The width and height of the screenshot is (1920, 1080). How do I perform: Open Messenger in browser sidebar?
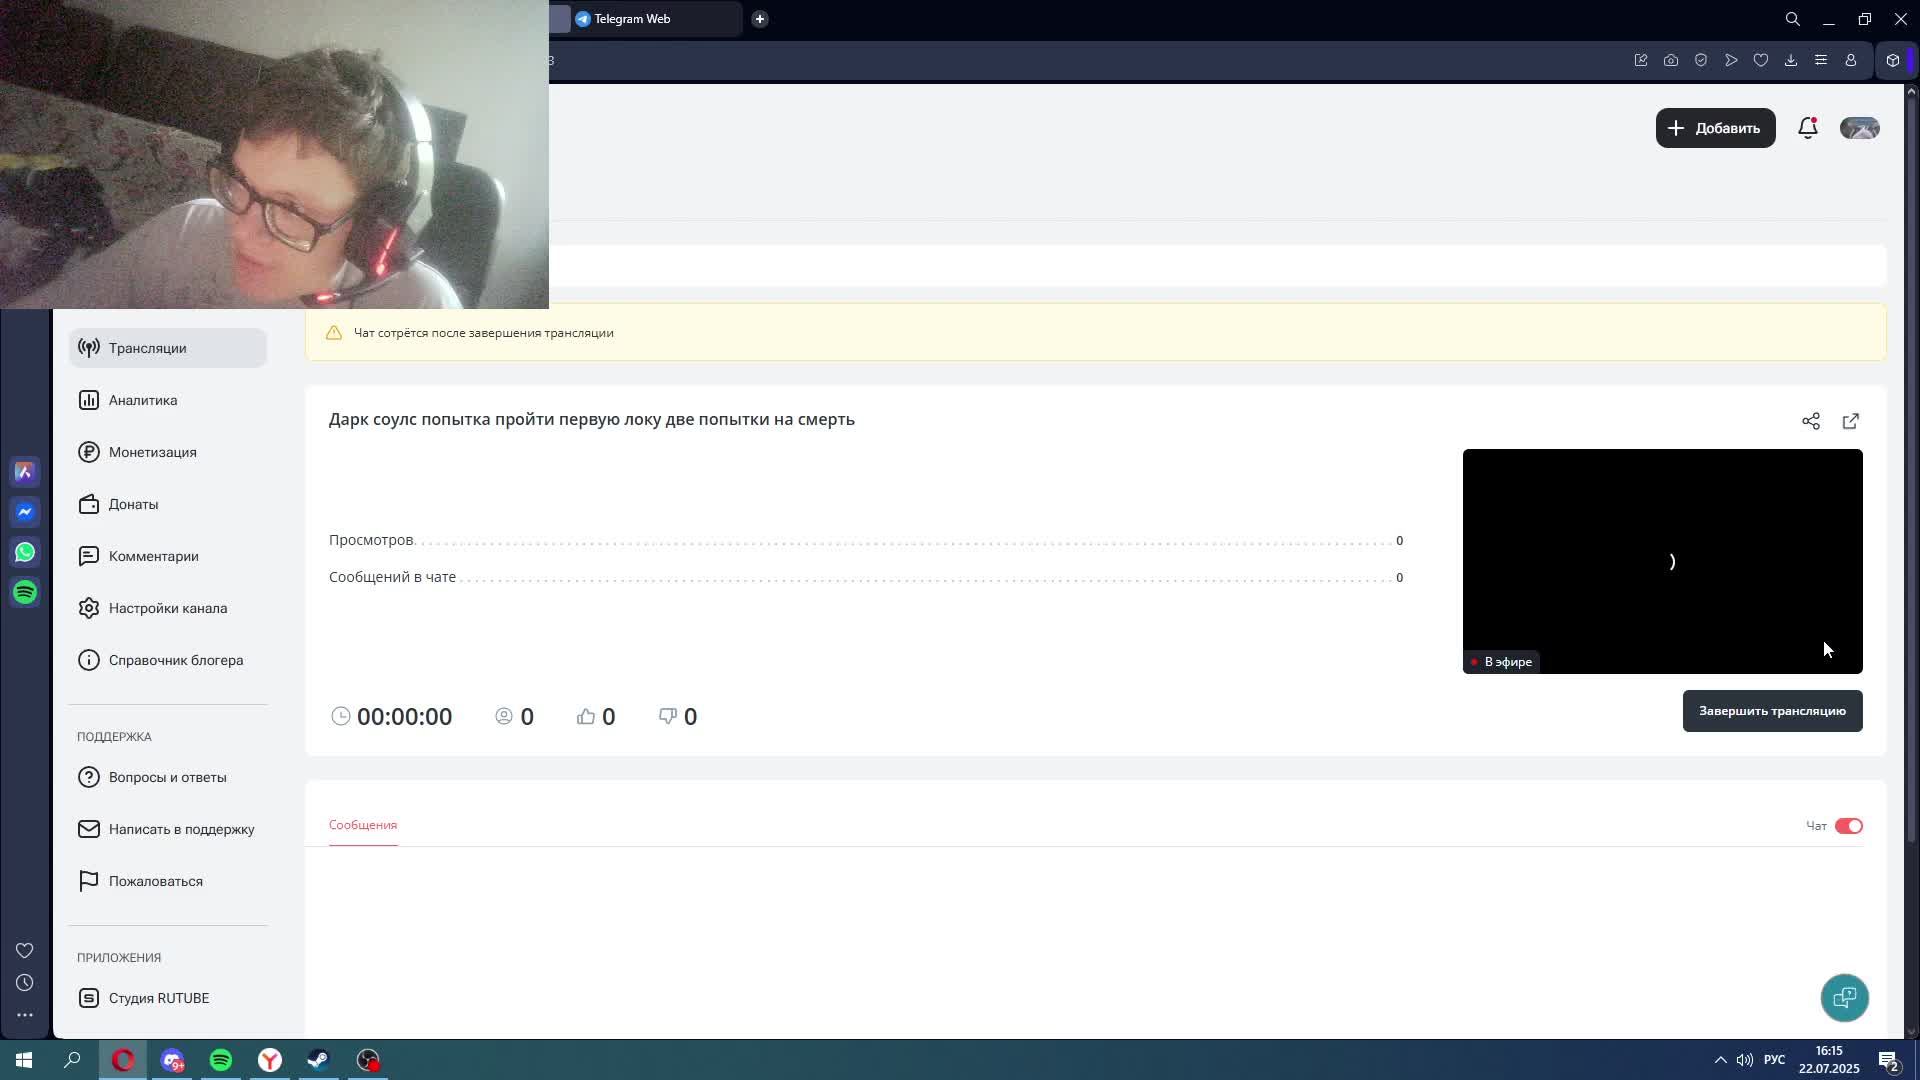[25, 512]
